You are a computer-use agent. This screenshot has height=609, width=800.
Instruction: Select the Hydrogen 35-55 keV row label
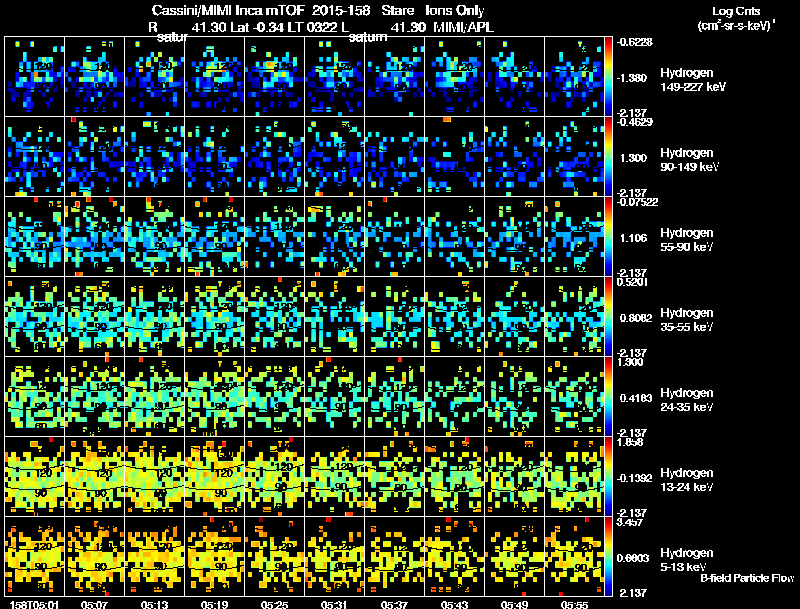(x=687, y=320)
